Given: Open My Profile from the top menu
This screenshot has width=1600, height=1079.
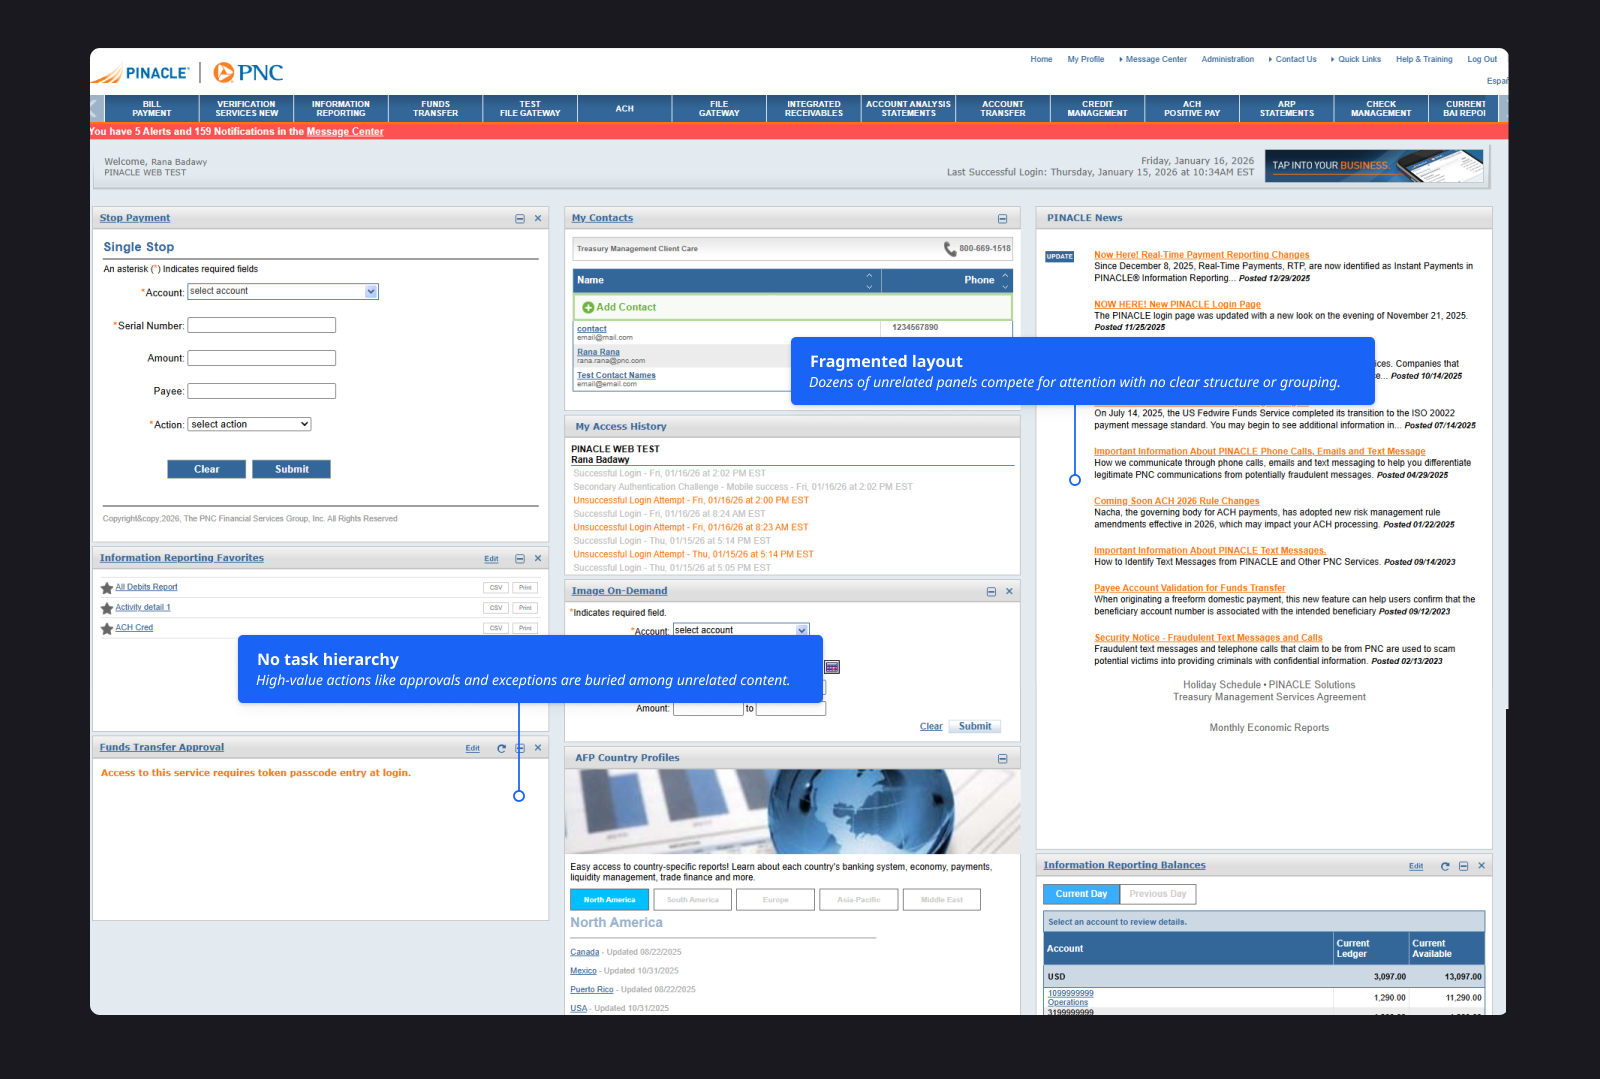Looking at the screenshot, I should coord(1086,59).
